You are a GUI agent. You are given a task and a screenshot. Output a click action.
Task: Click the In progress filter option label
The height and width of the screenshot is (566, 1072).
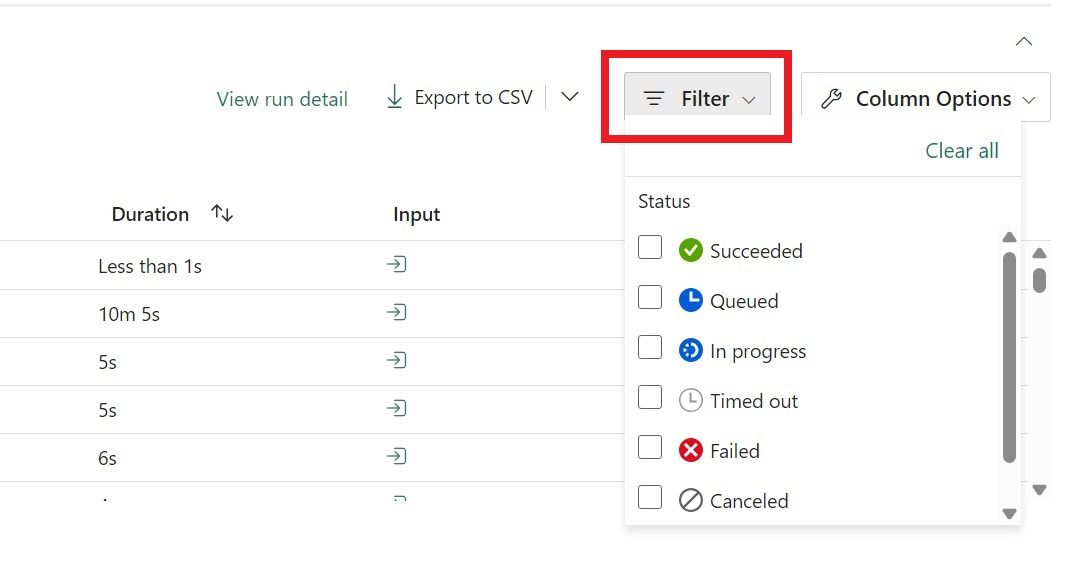(x=757, y=351)
